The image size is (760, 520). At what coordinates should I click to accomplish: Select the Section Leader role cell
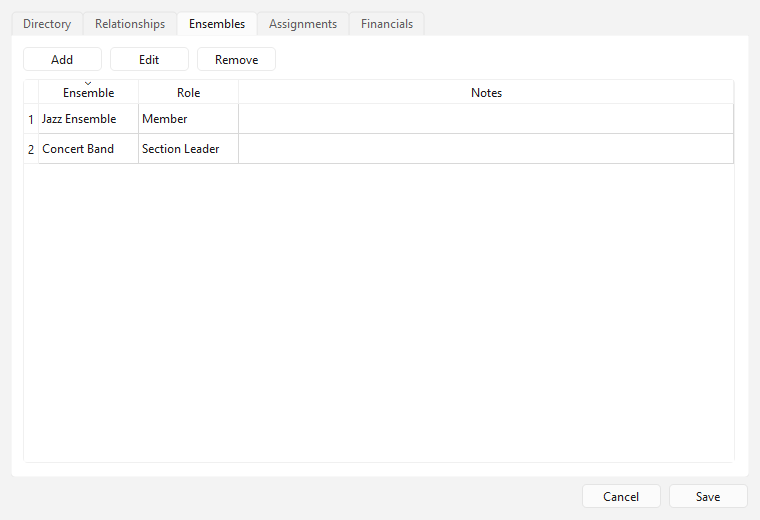tap(189, 149)
